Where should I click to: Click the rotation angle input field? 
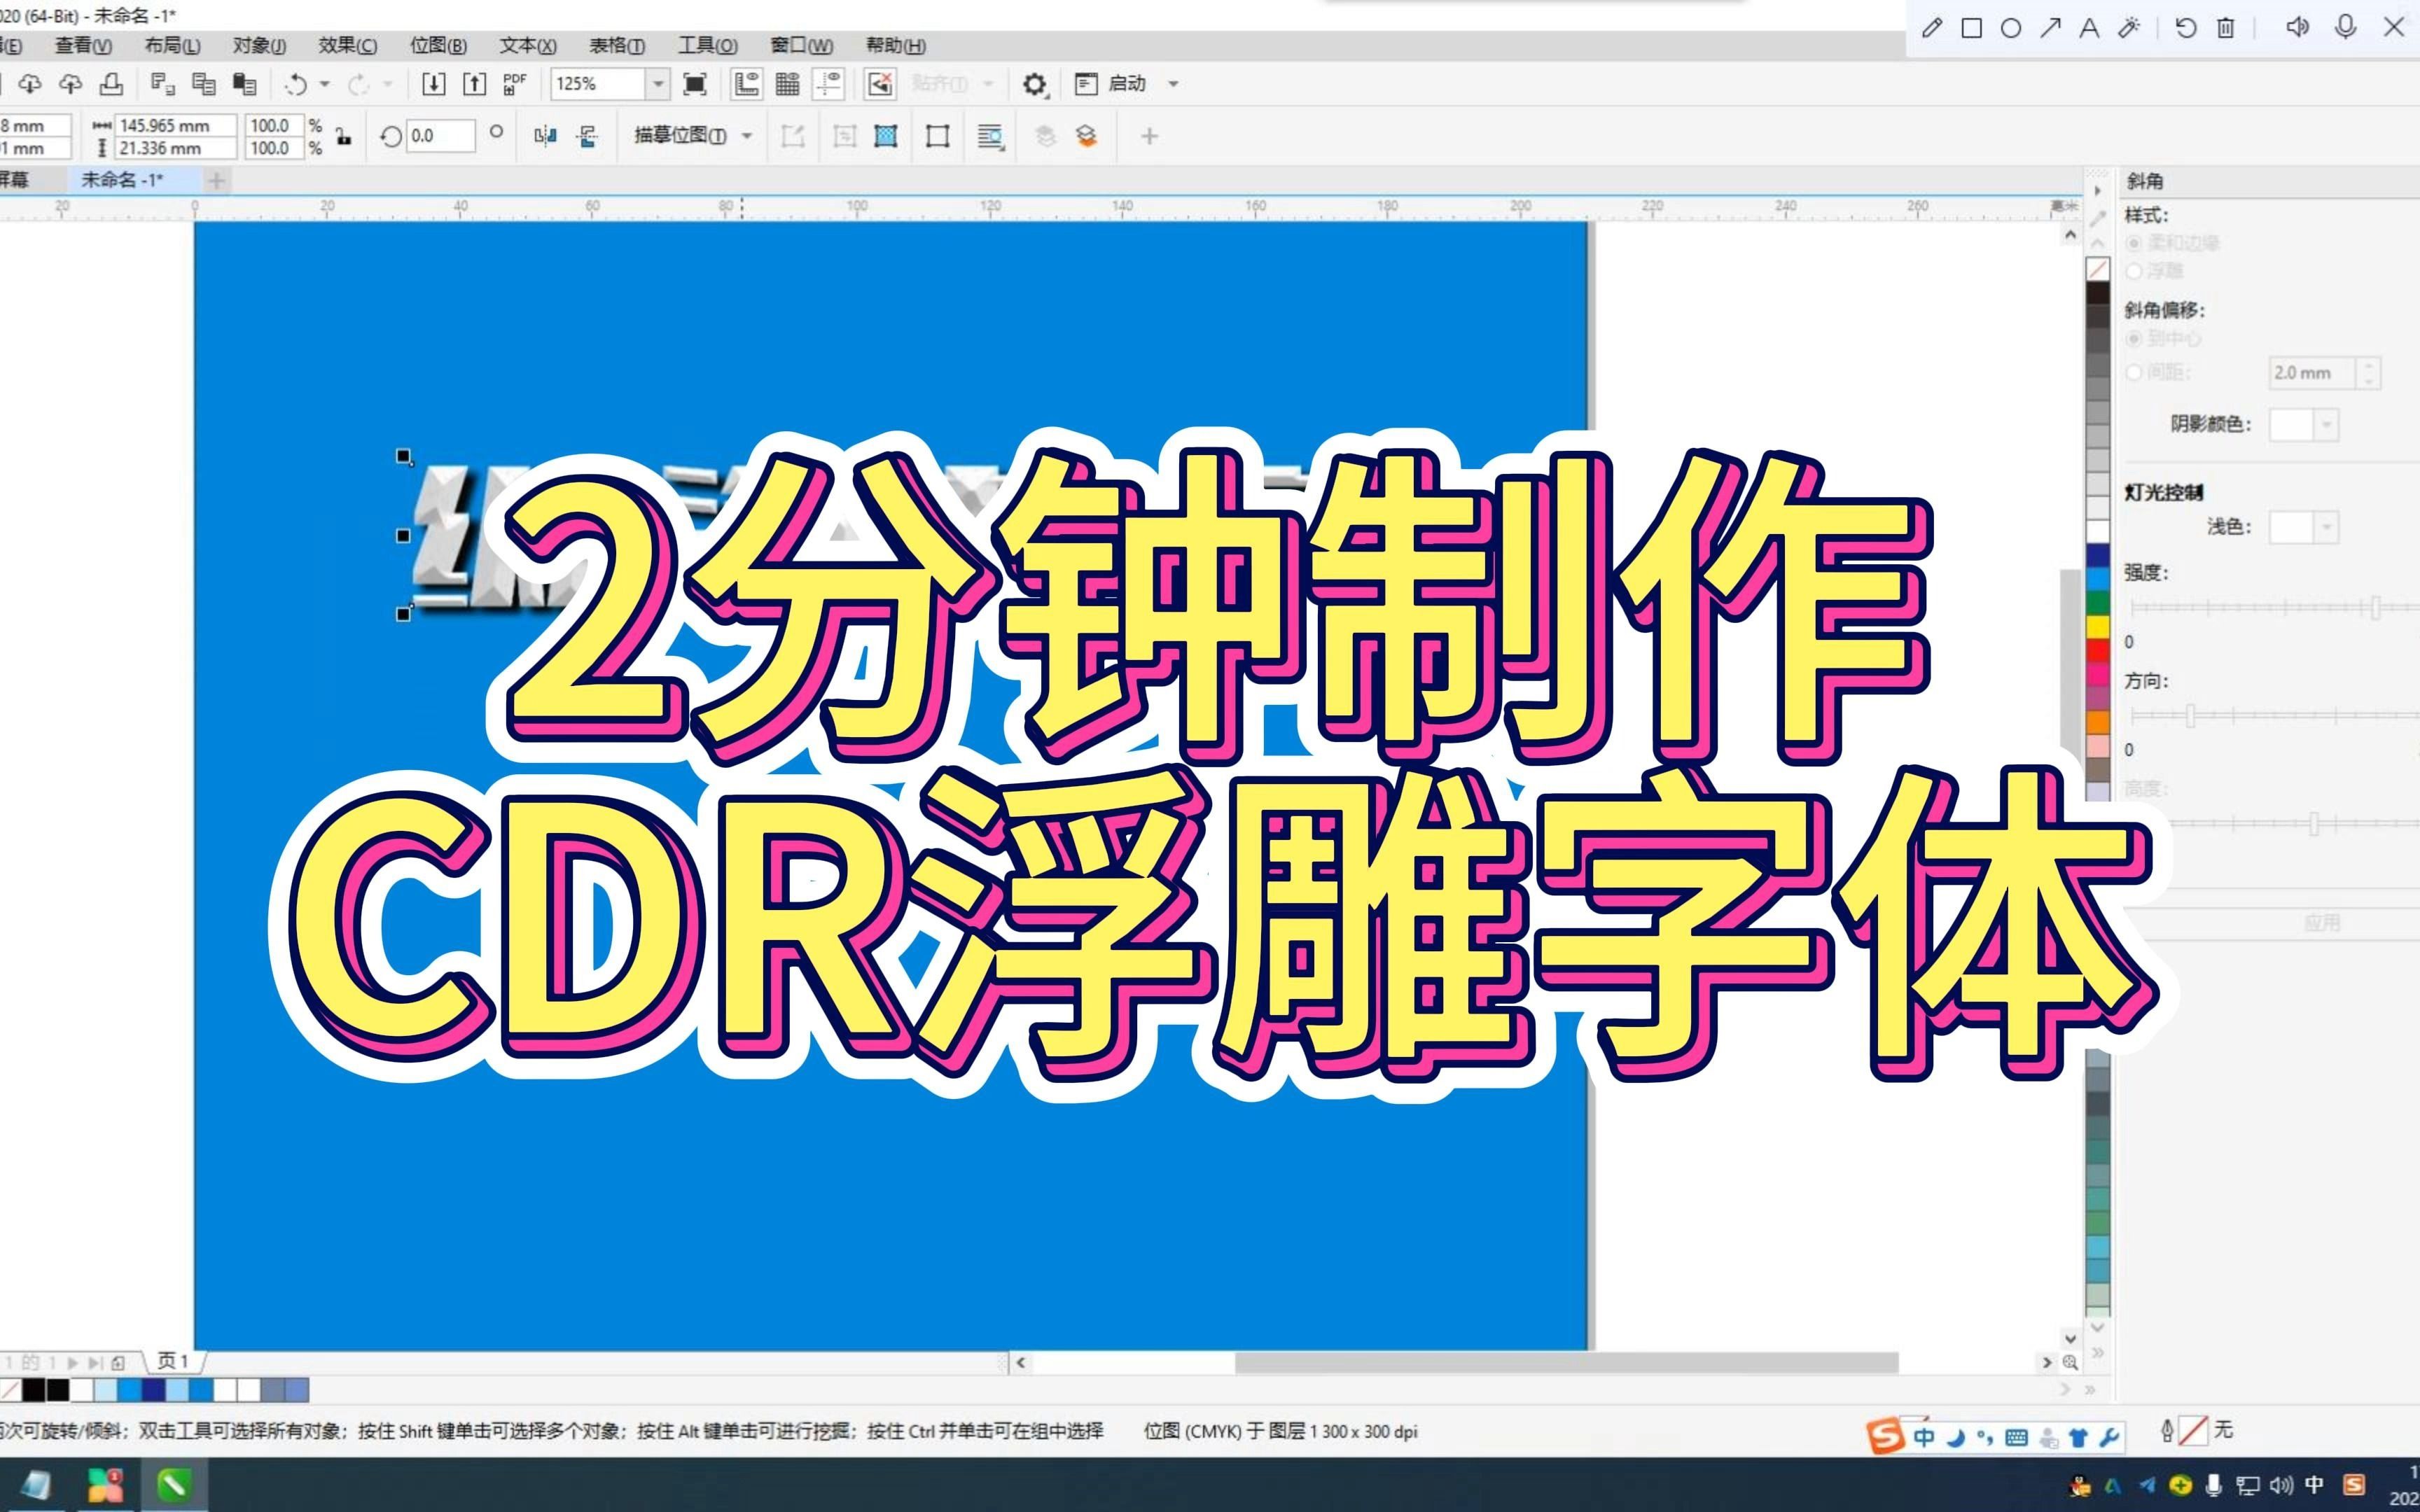(x=440, y=136)
